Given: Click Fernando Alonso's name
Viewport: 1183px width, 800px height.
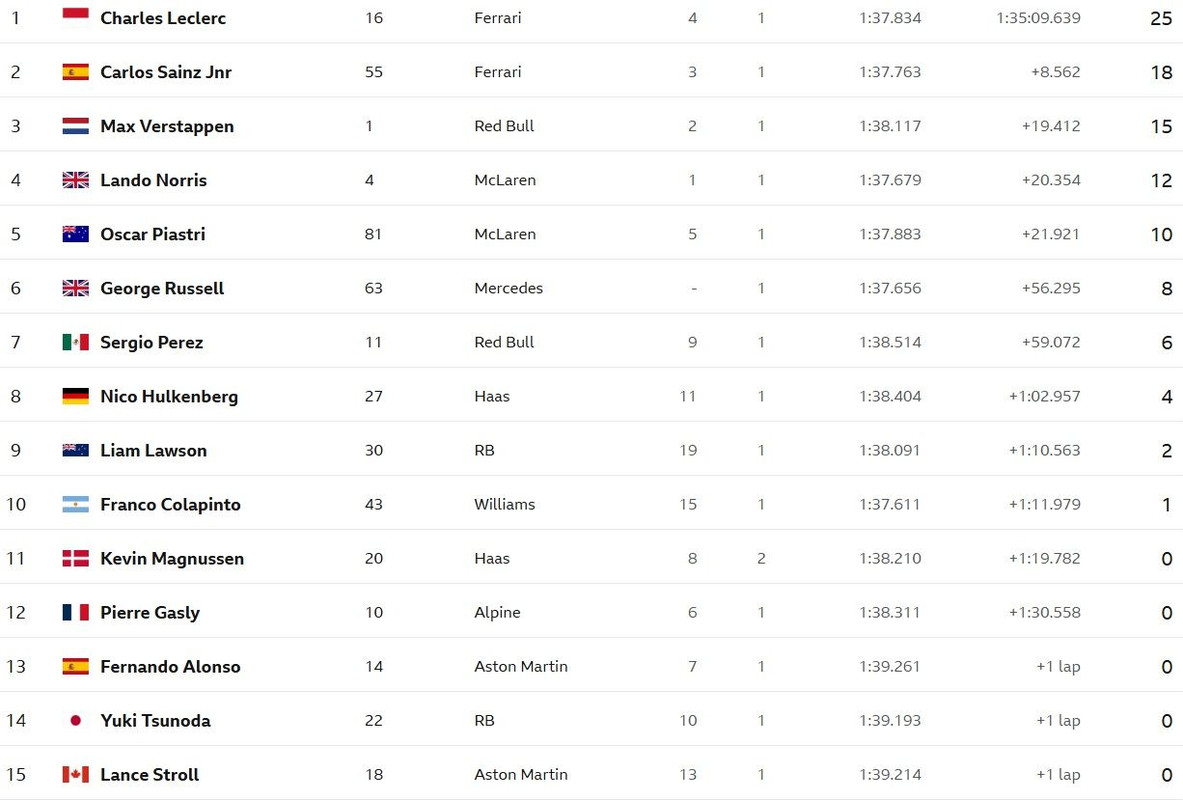Looking at the screenshot, I should coord(171,666).
